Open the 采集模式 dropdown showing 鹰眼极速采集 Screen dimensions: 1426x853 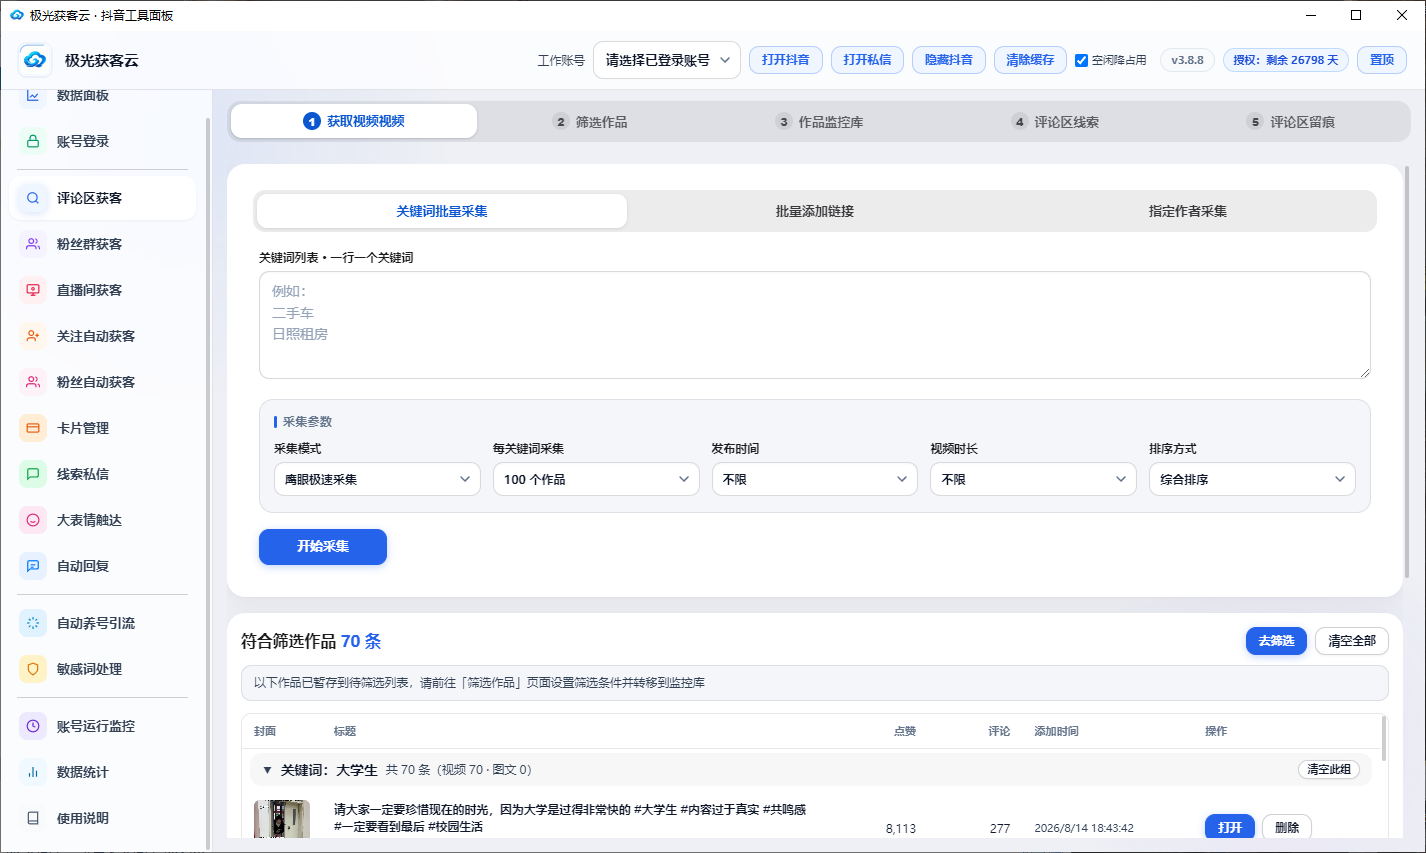pyautogui.click(x=377, y=479)
